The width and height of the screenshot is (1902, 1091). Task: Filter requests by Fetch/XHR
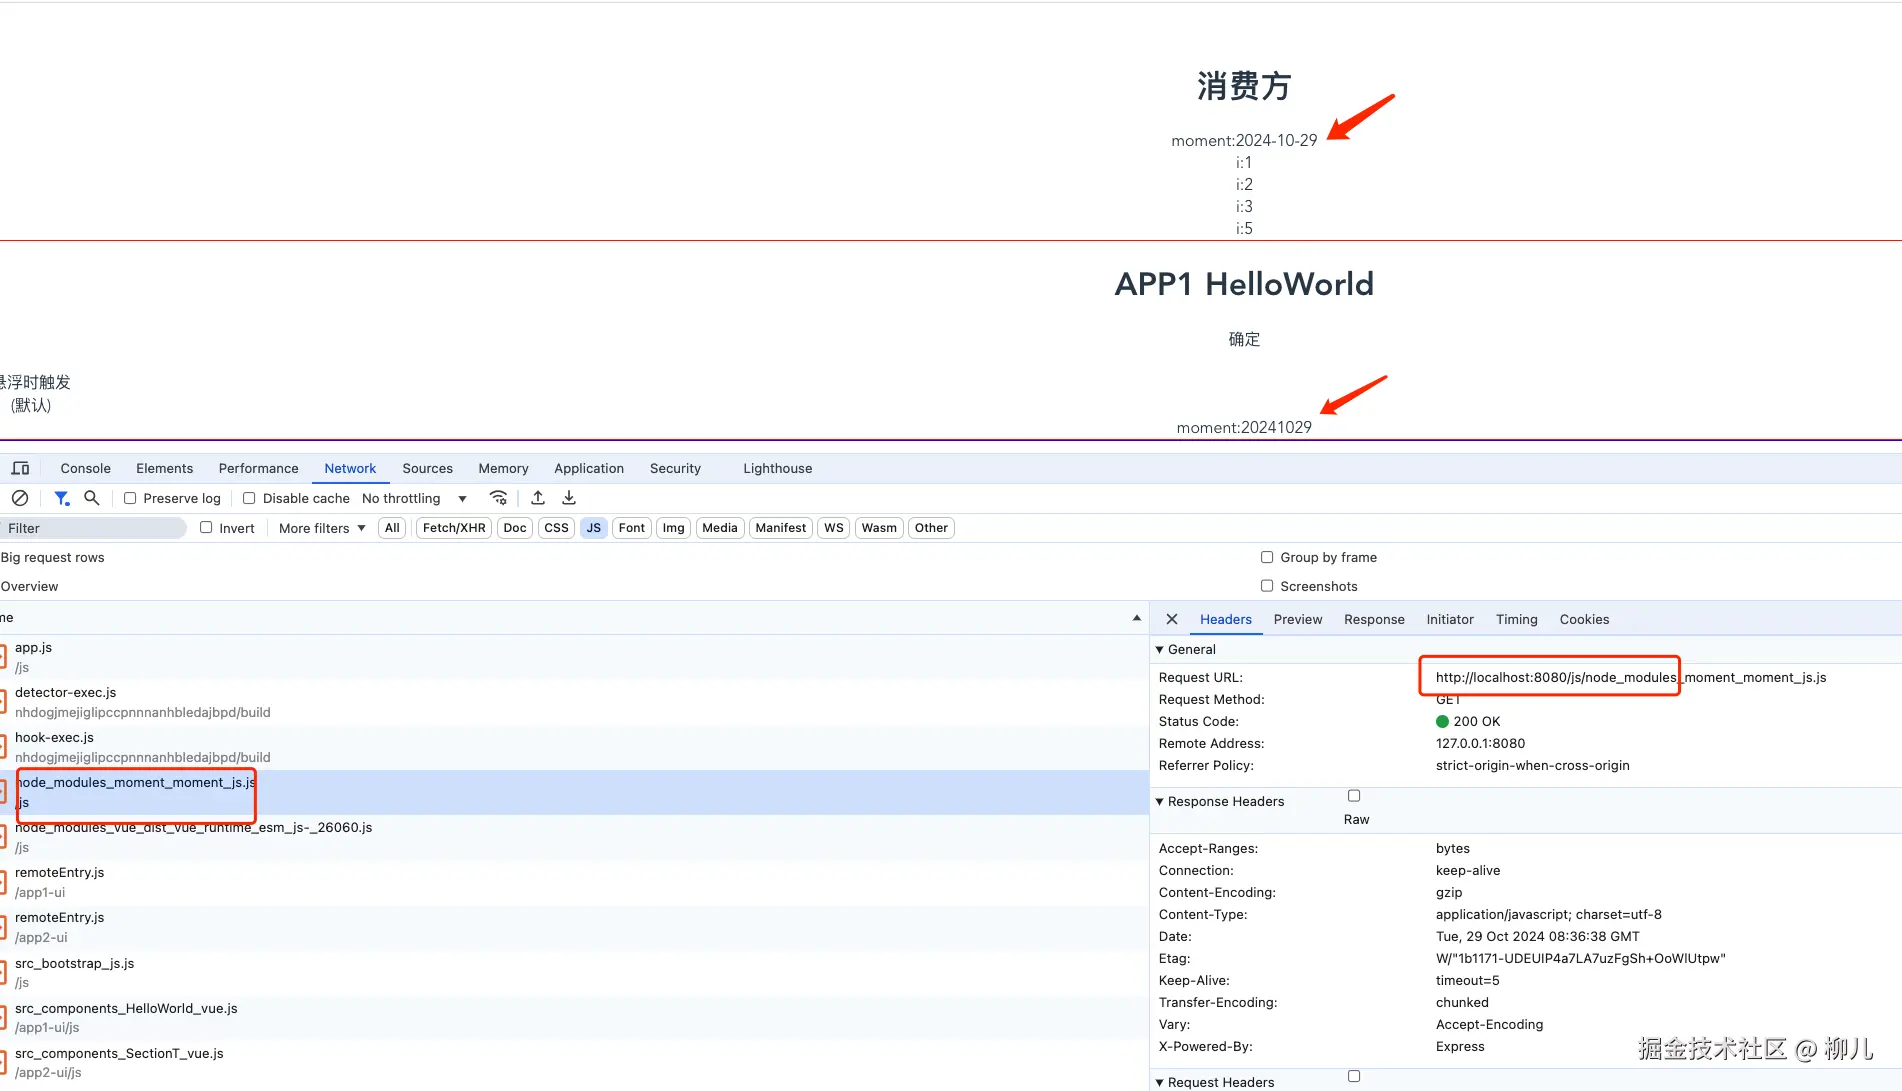(x=454, y=528)
